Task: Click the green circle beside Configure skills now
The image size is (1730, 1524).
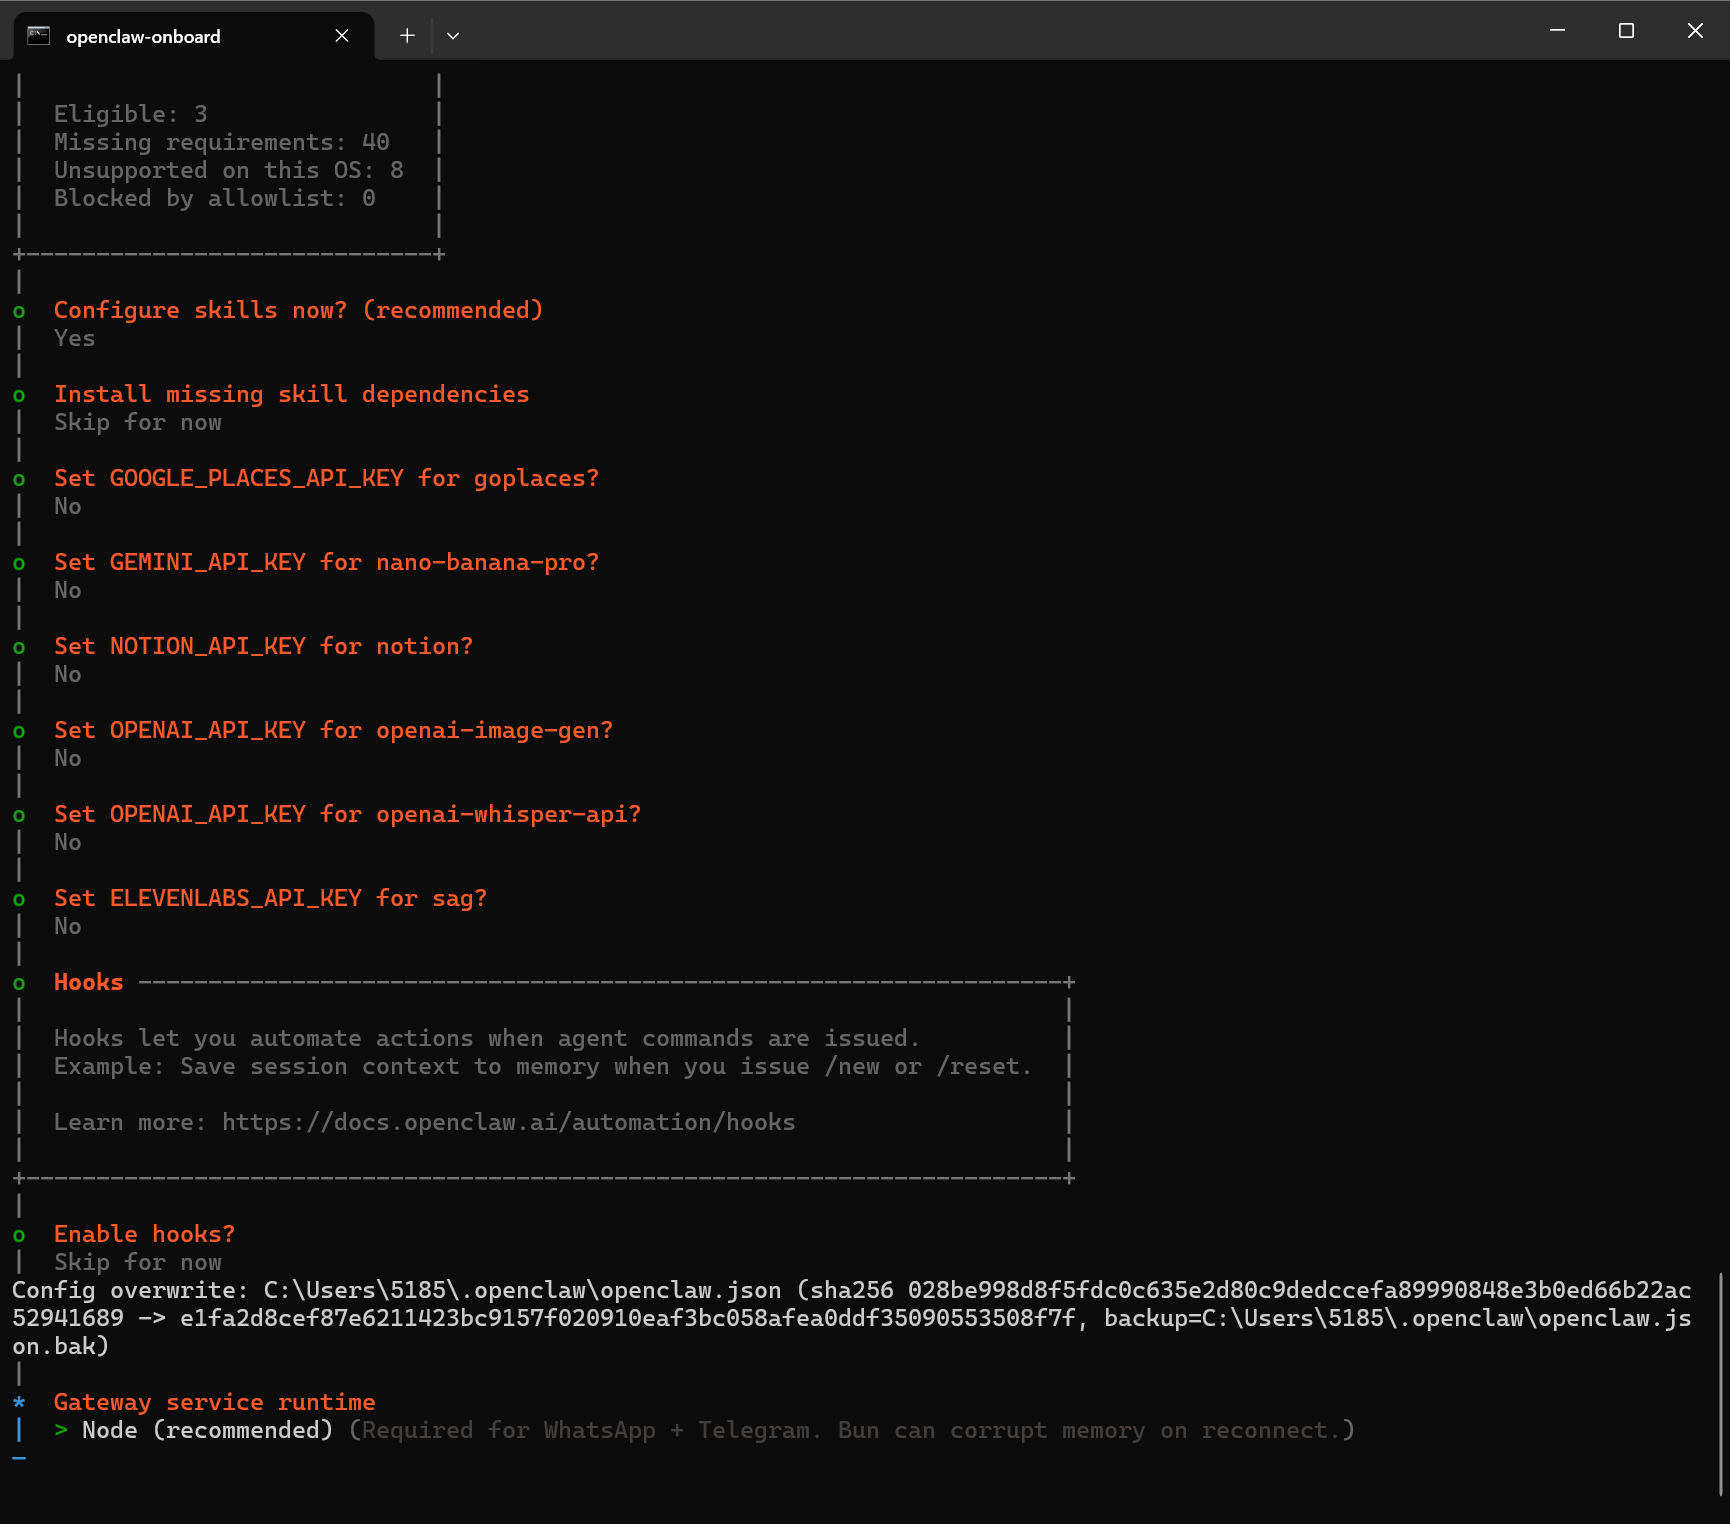Action: [x=19, y=311]
